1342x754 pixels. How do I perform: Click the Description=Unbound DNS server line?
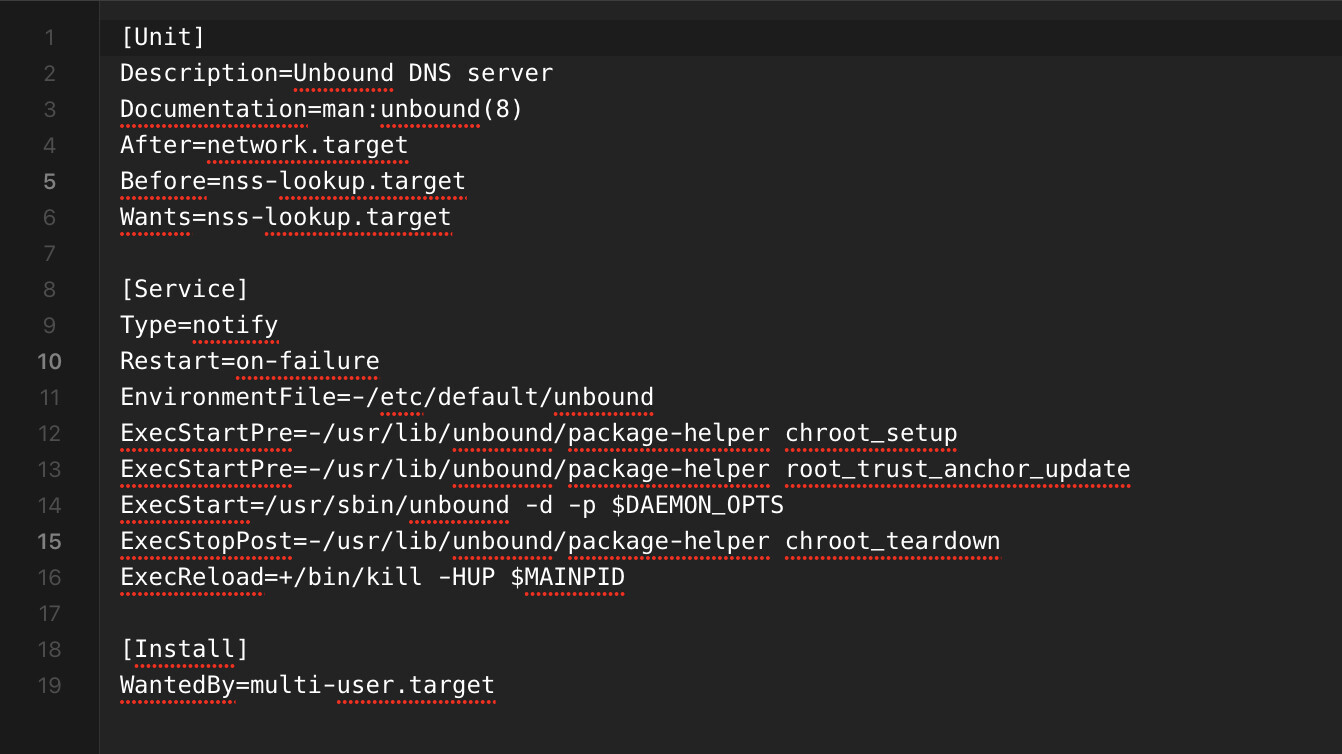(x=336, y=73)
